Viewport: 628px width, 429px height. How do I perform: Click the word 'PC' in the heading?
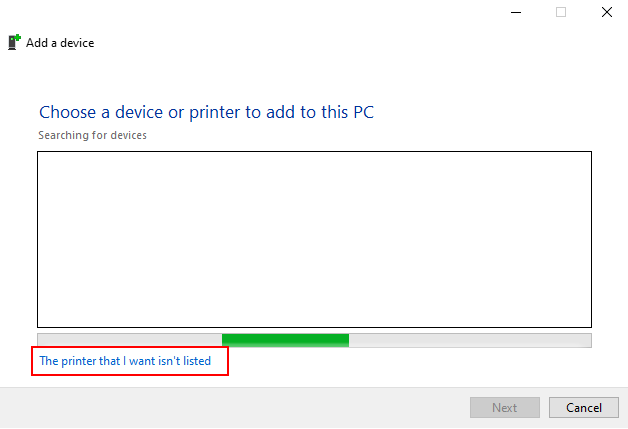[x=363, y=112]
